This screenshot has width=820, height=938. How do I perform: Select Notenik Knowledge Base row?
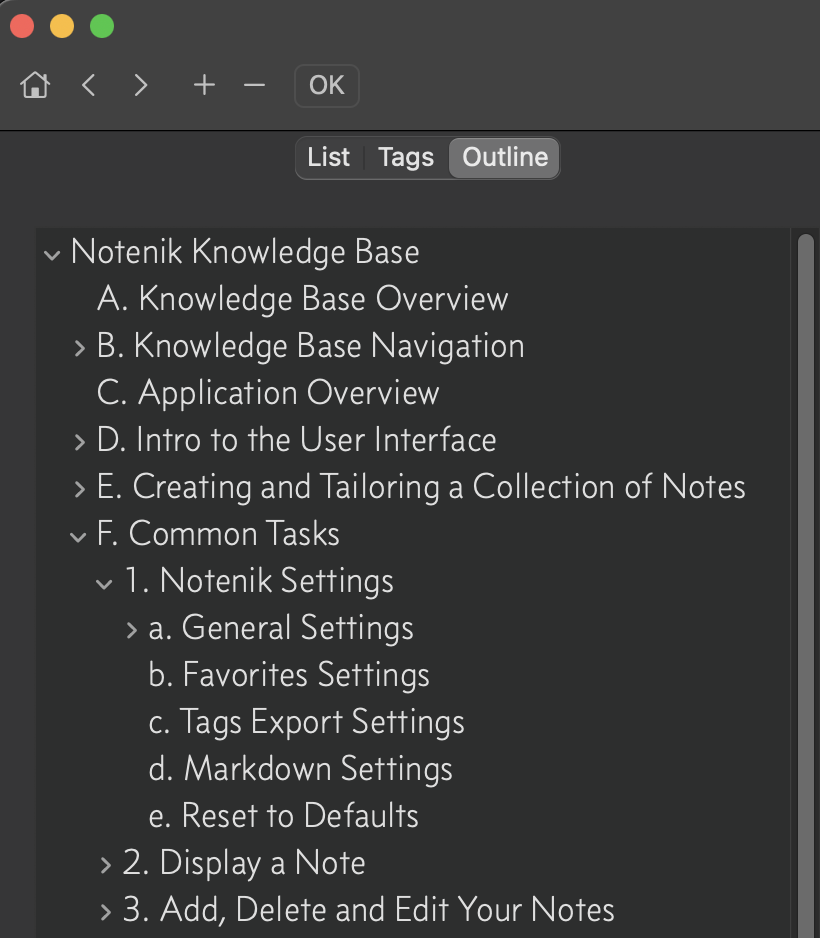click(x=413, y=251)
